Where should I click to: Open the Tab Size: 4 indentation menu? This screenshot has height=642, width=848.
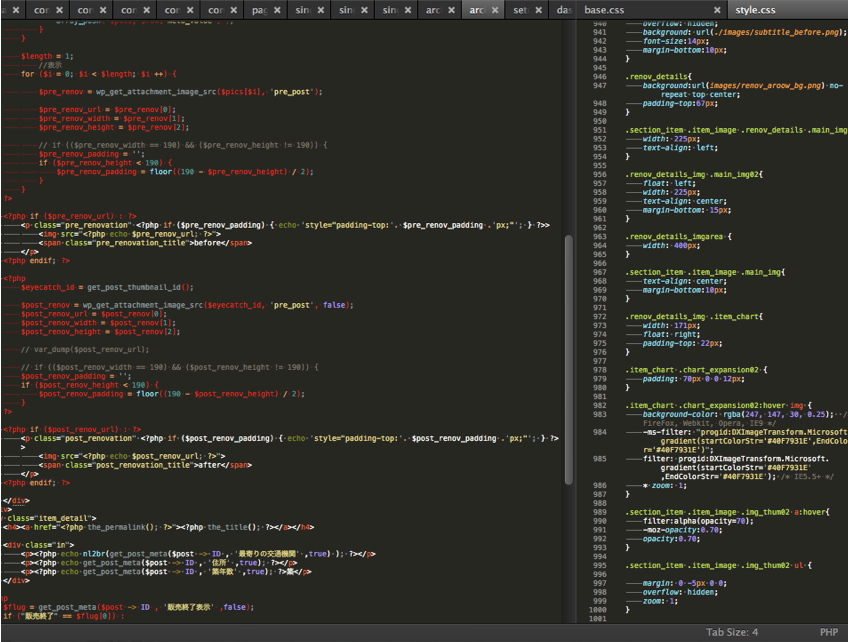click(732, 632)
